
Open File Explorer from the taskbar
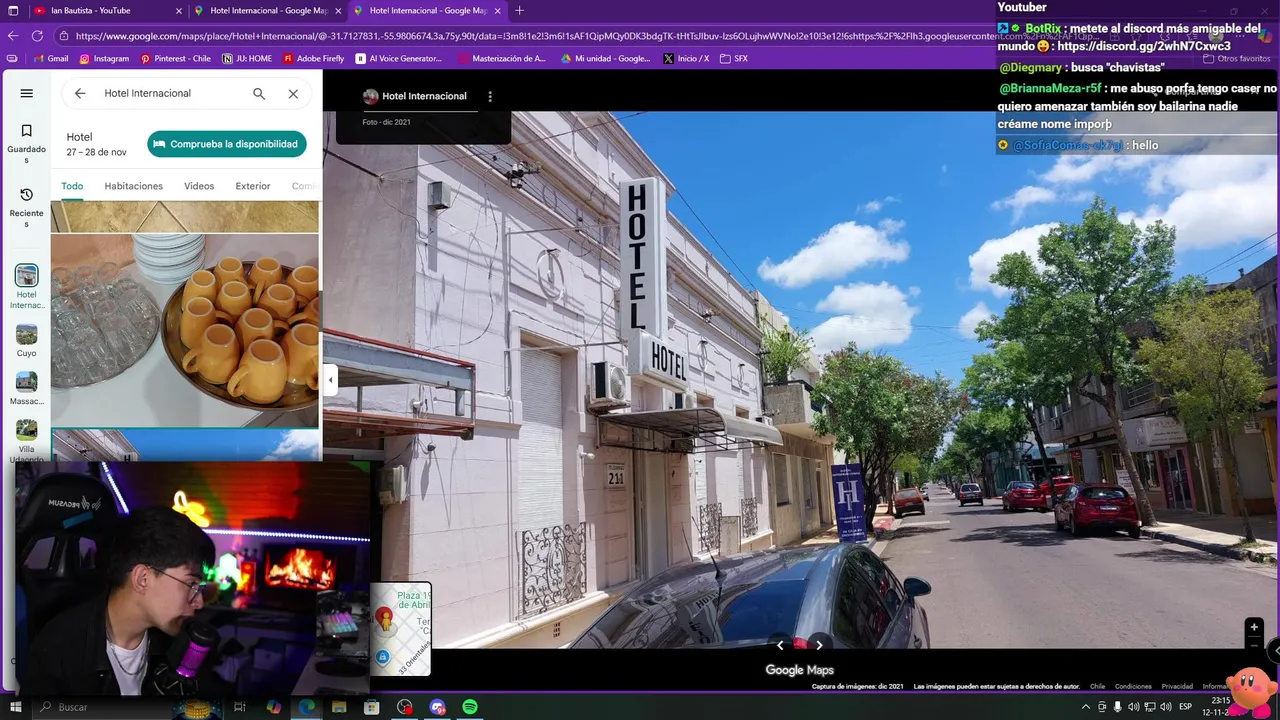click(339, 707)
